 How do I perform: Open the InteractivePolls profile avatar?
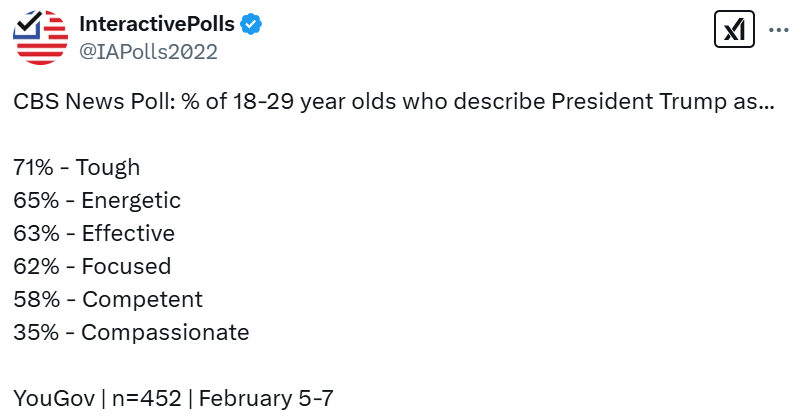click(x=41, y=36)
